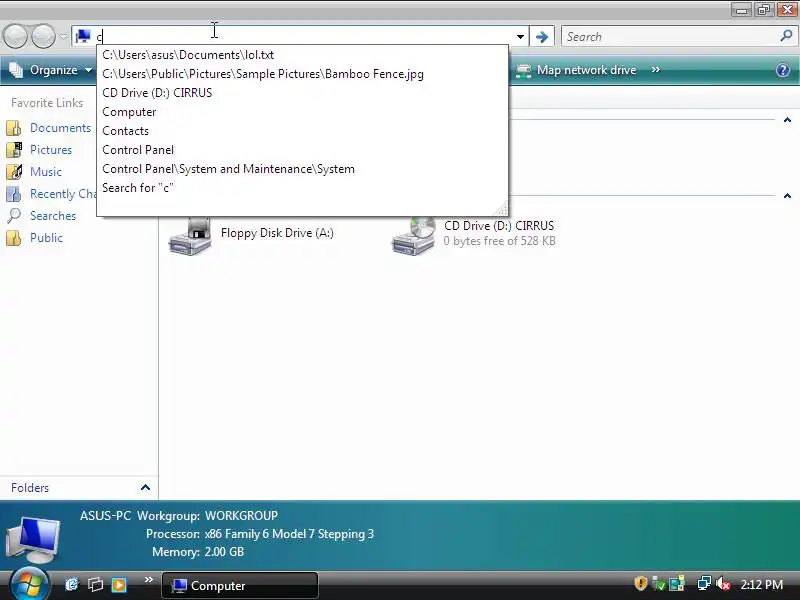This screenshot has width=800, height=600.
Task: Click the Go arrow button
Action: coord(542,37)
